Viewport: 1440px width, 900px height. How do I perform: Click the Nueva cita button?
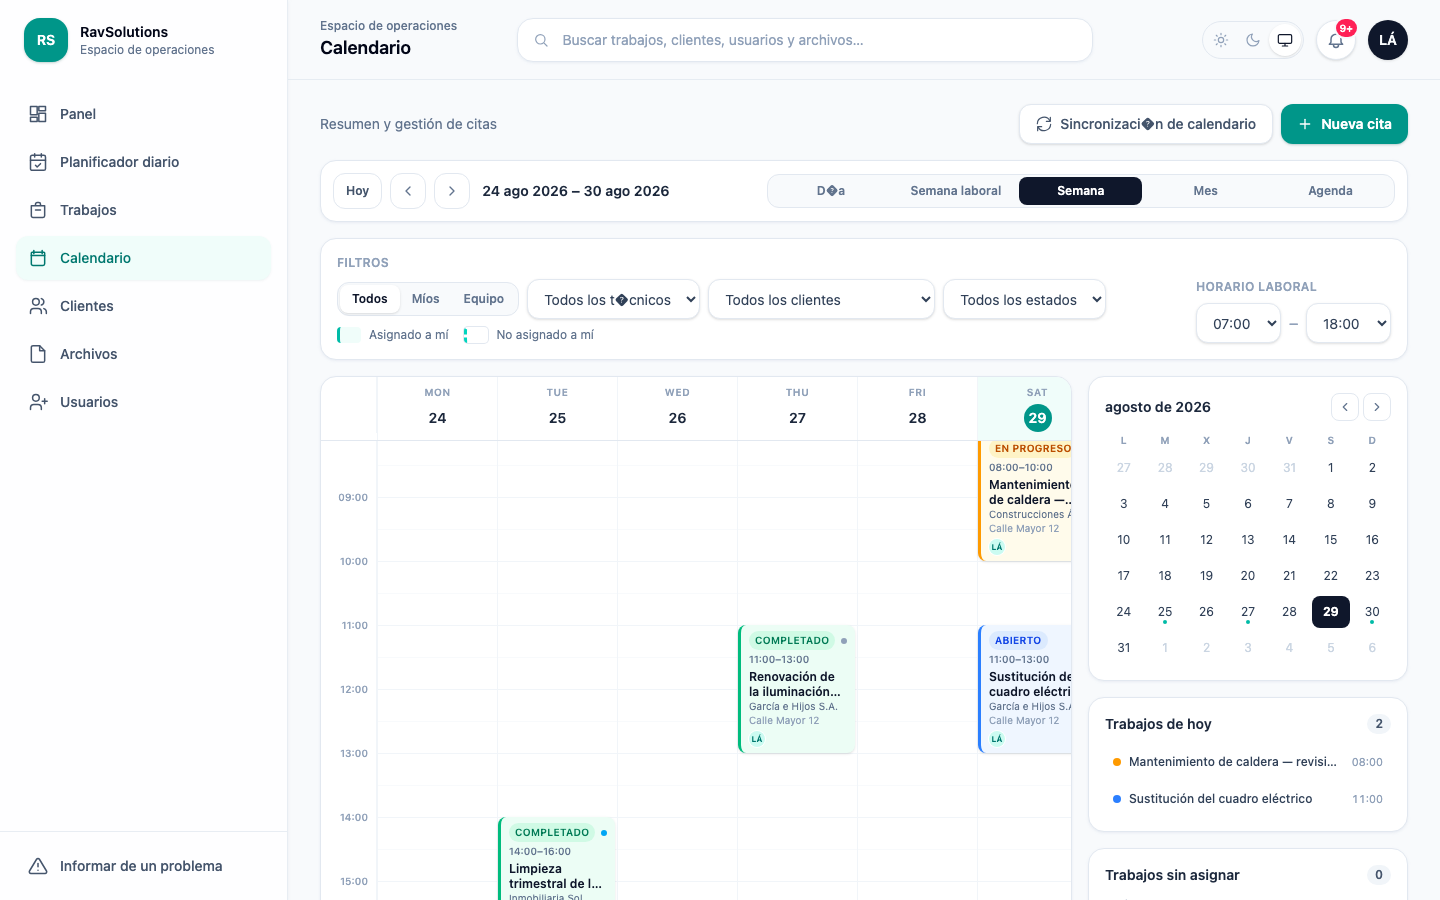click(1344, 124)
